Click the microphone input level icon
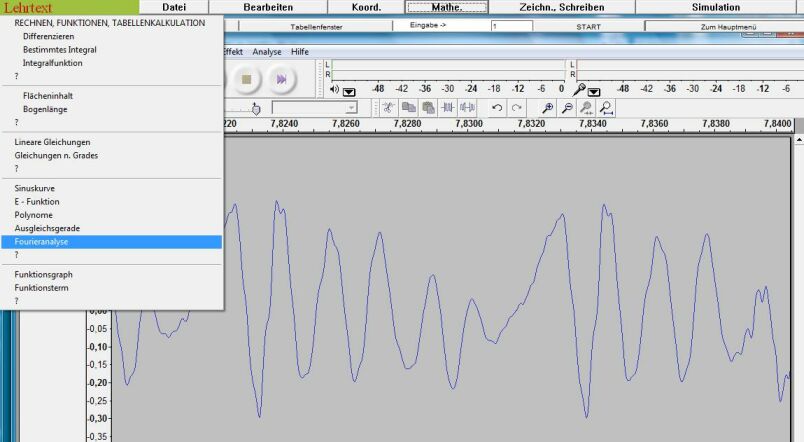The image size is (804, 442). click(x=579, y=89)
